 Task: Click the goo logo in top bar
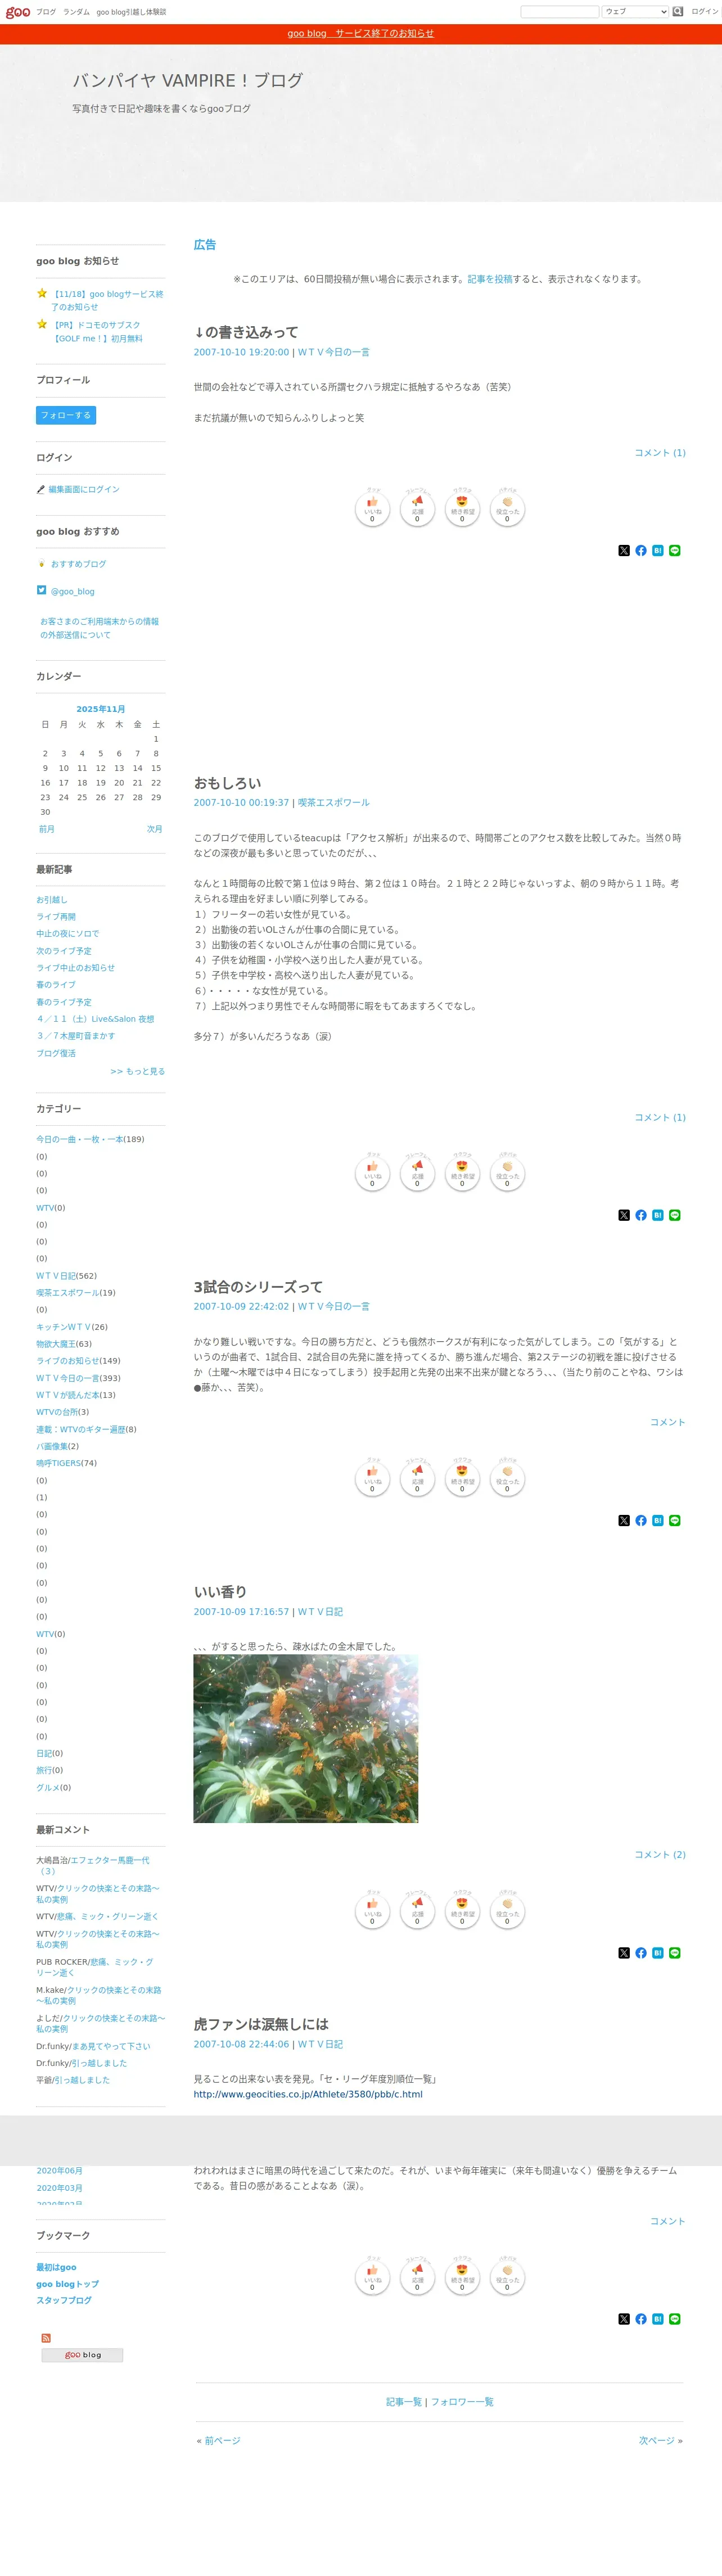pos(18,12)
